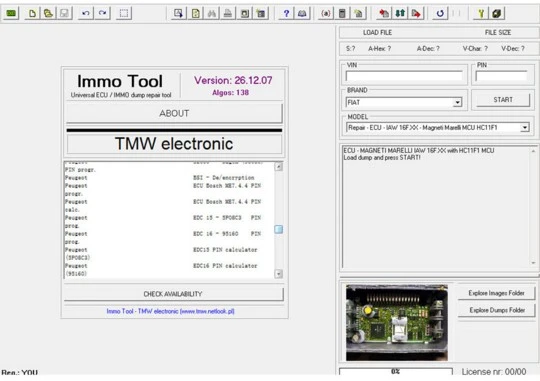The width and height of the screenshot is (540, 381).
Task: Click the blue question mark help icon
Action: (286, 13)
